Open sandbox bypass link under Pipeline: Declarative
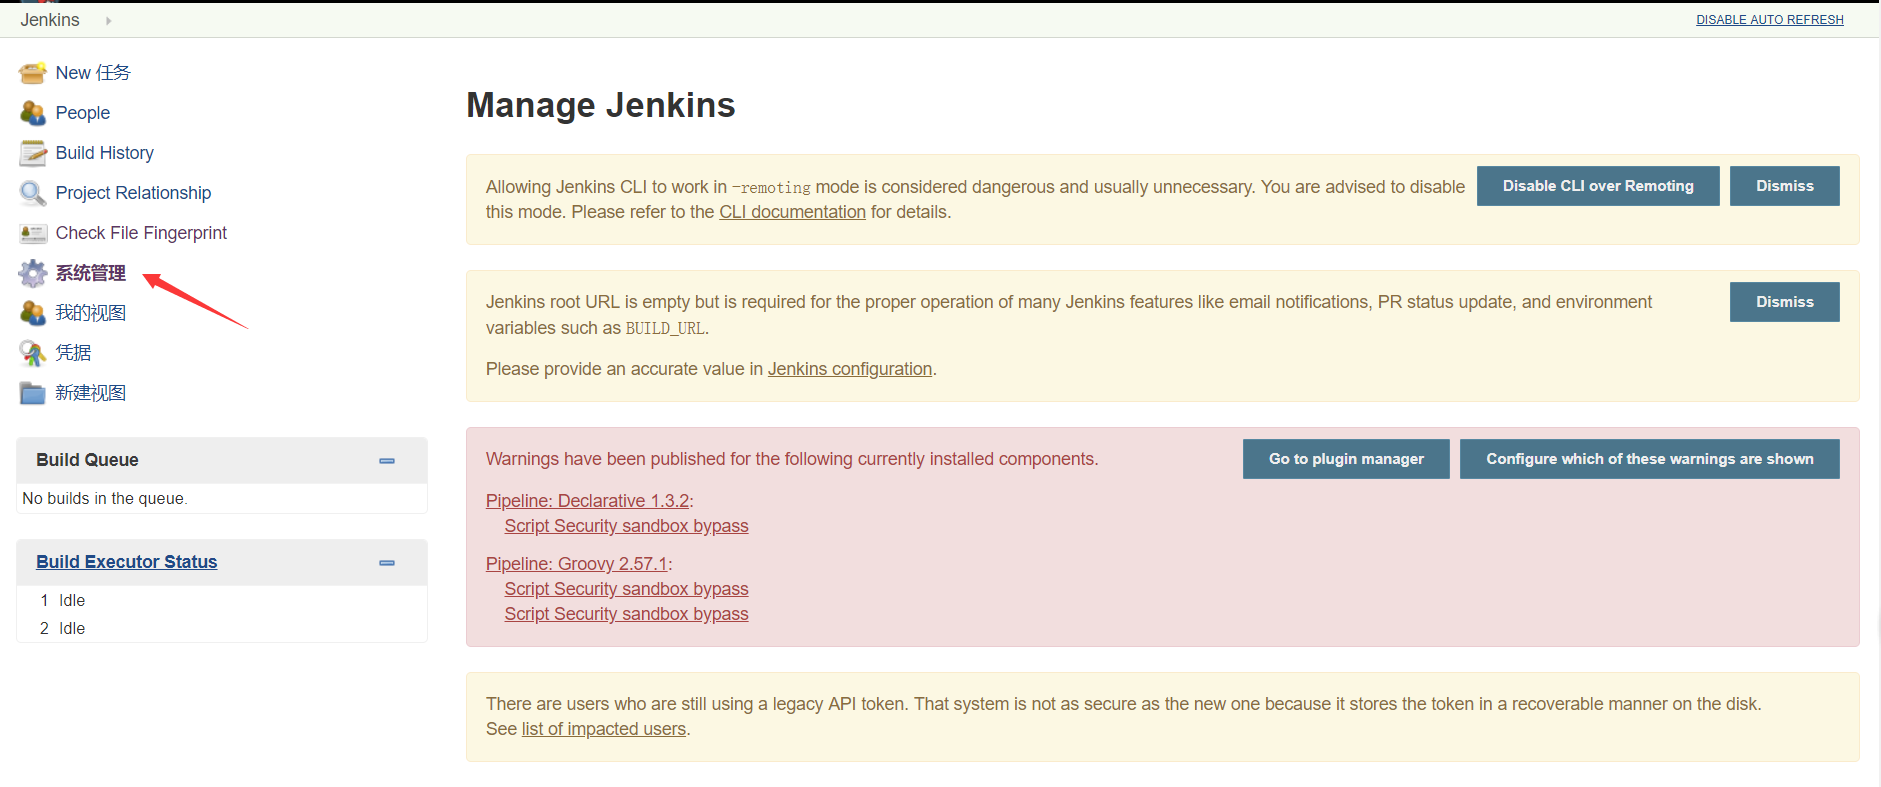The width and height of the screenshot is (1881, 787). point(627,526)
